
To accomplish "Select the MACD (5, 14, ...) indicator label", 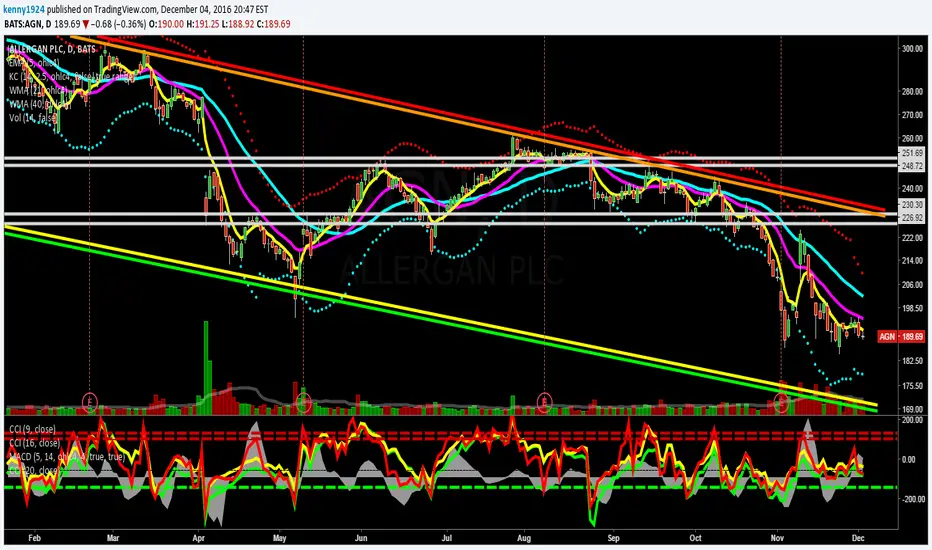I will point(67,457).
